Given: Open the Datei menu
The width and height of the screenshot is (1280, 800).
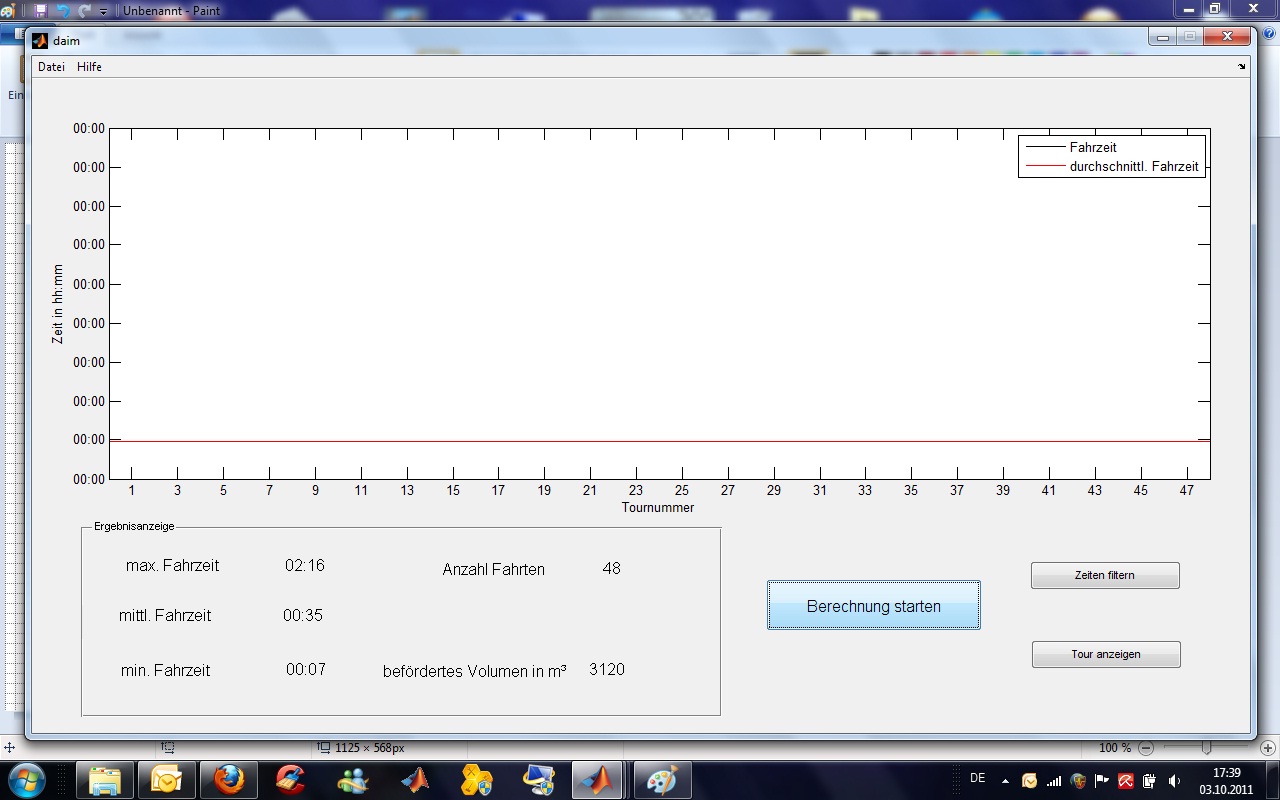Looking at the screenshot, I should point(51,67).
